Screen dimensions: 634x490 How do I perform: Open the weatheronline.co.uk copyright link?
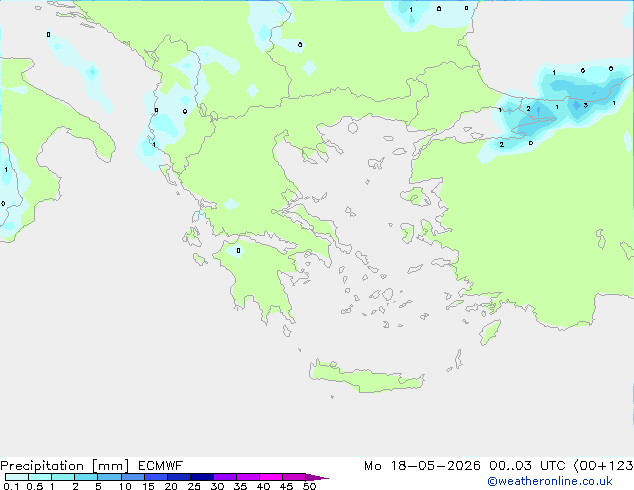click(x=550, y=481)
